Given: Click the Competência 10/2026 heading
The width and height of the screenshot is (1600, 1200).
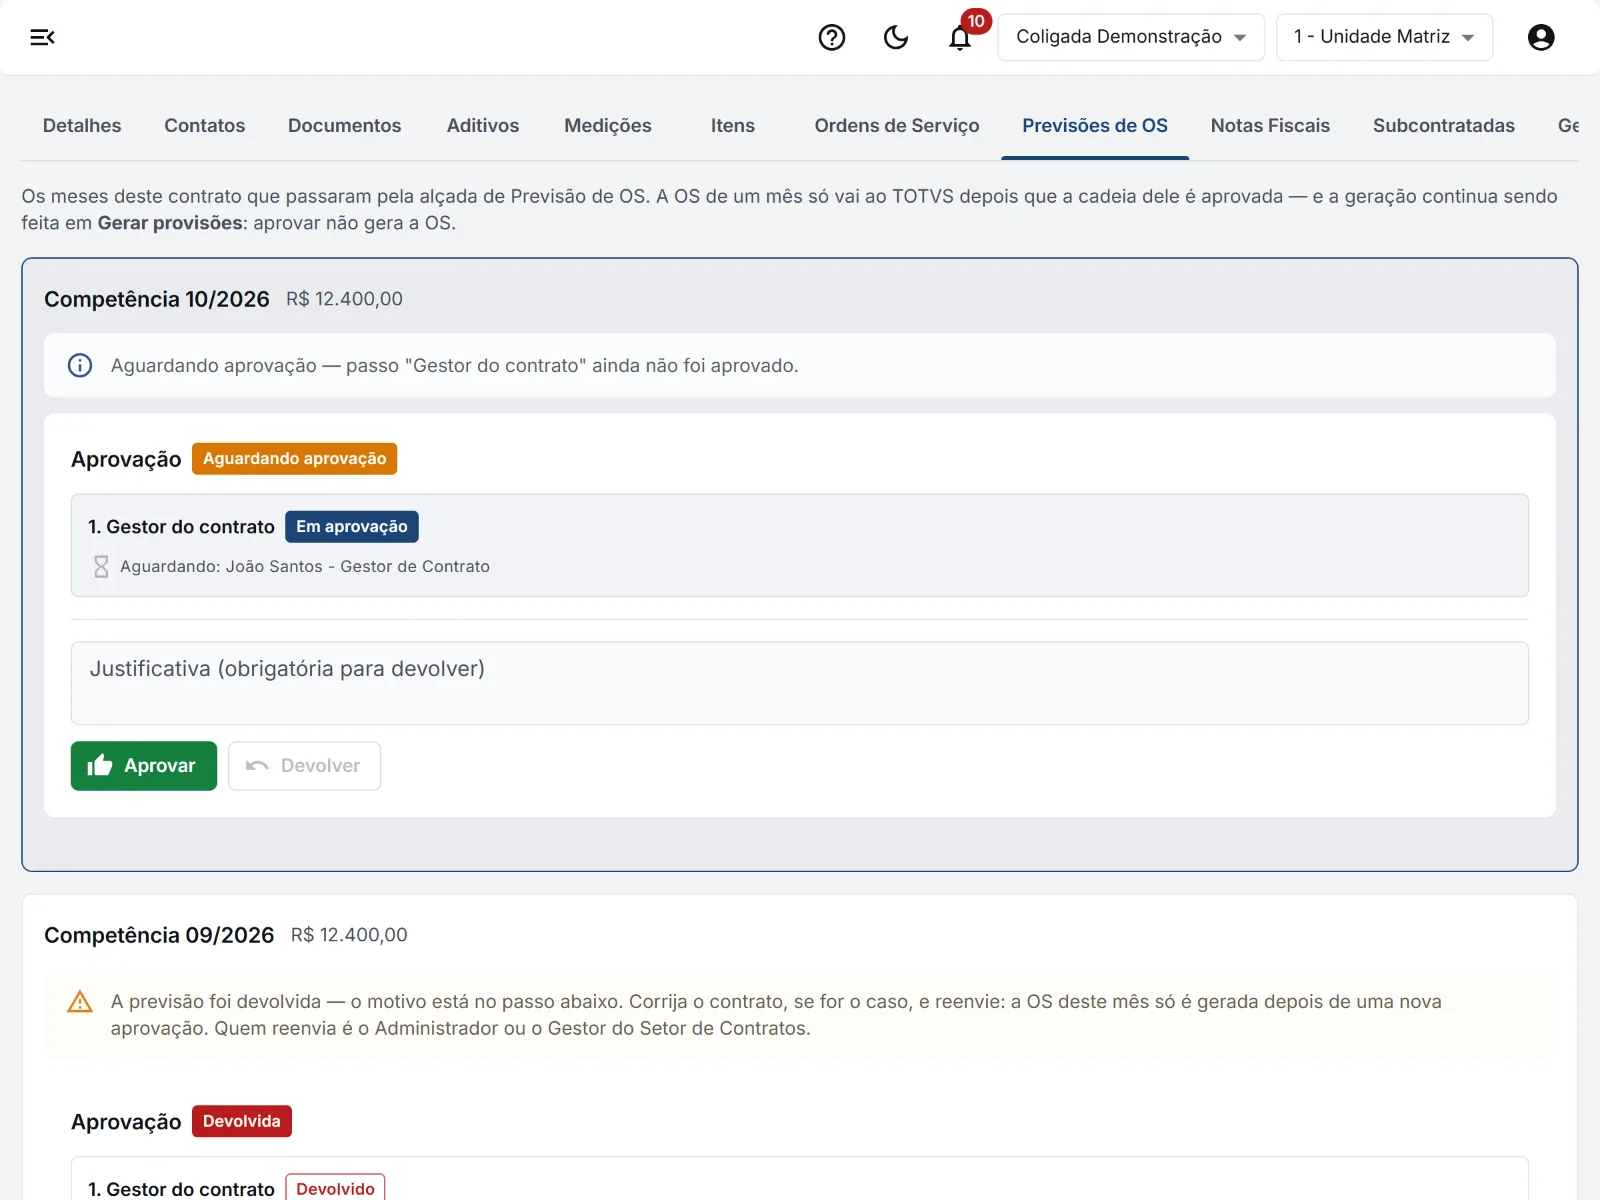Looking at the screenshot, I should (x=157, y=299).
